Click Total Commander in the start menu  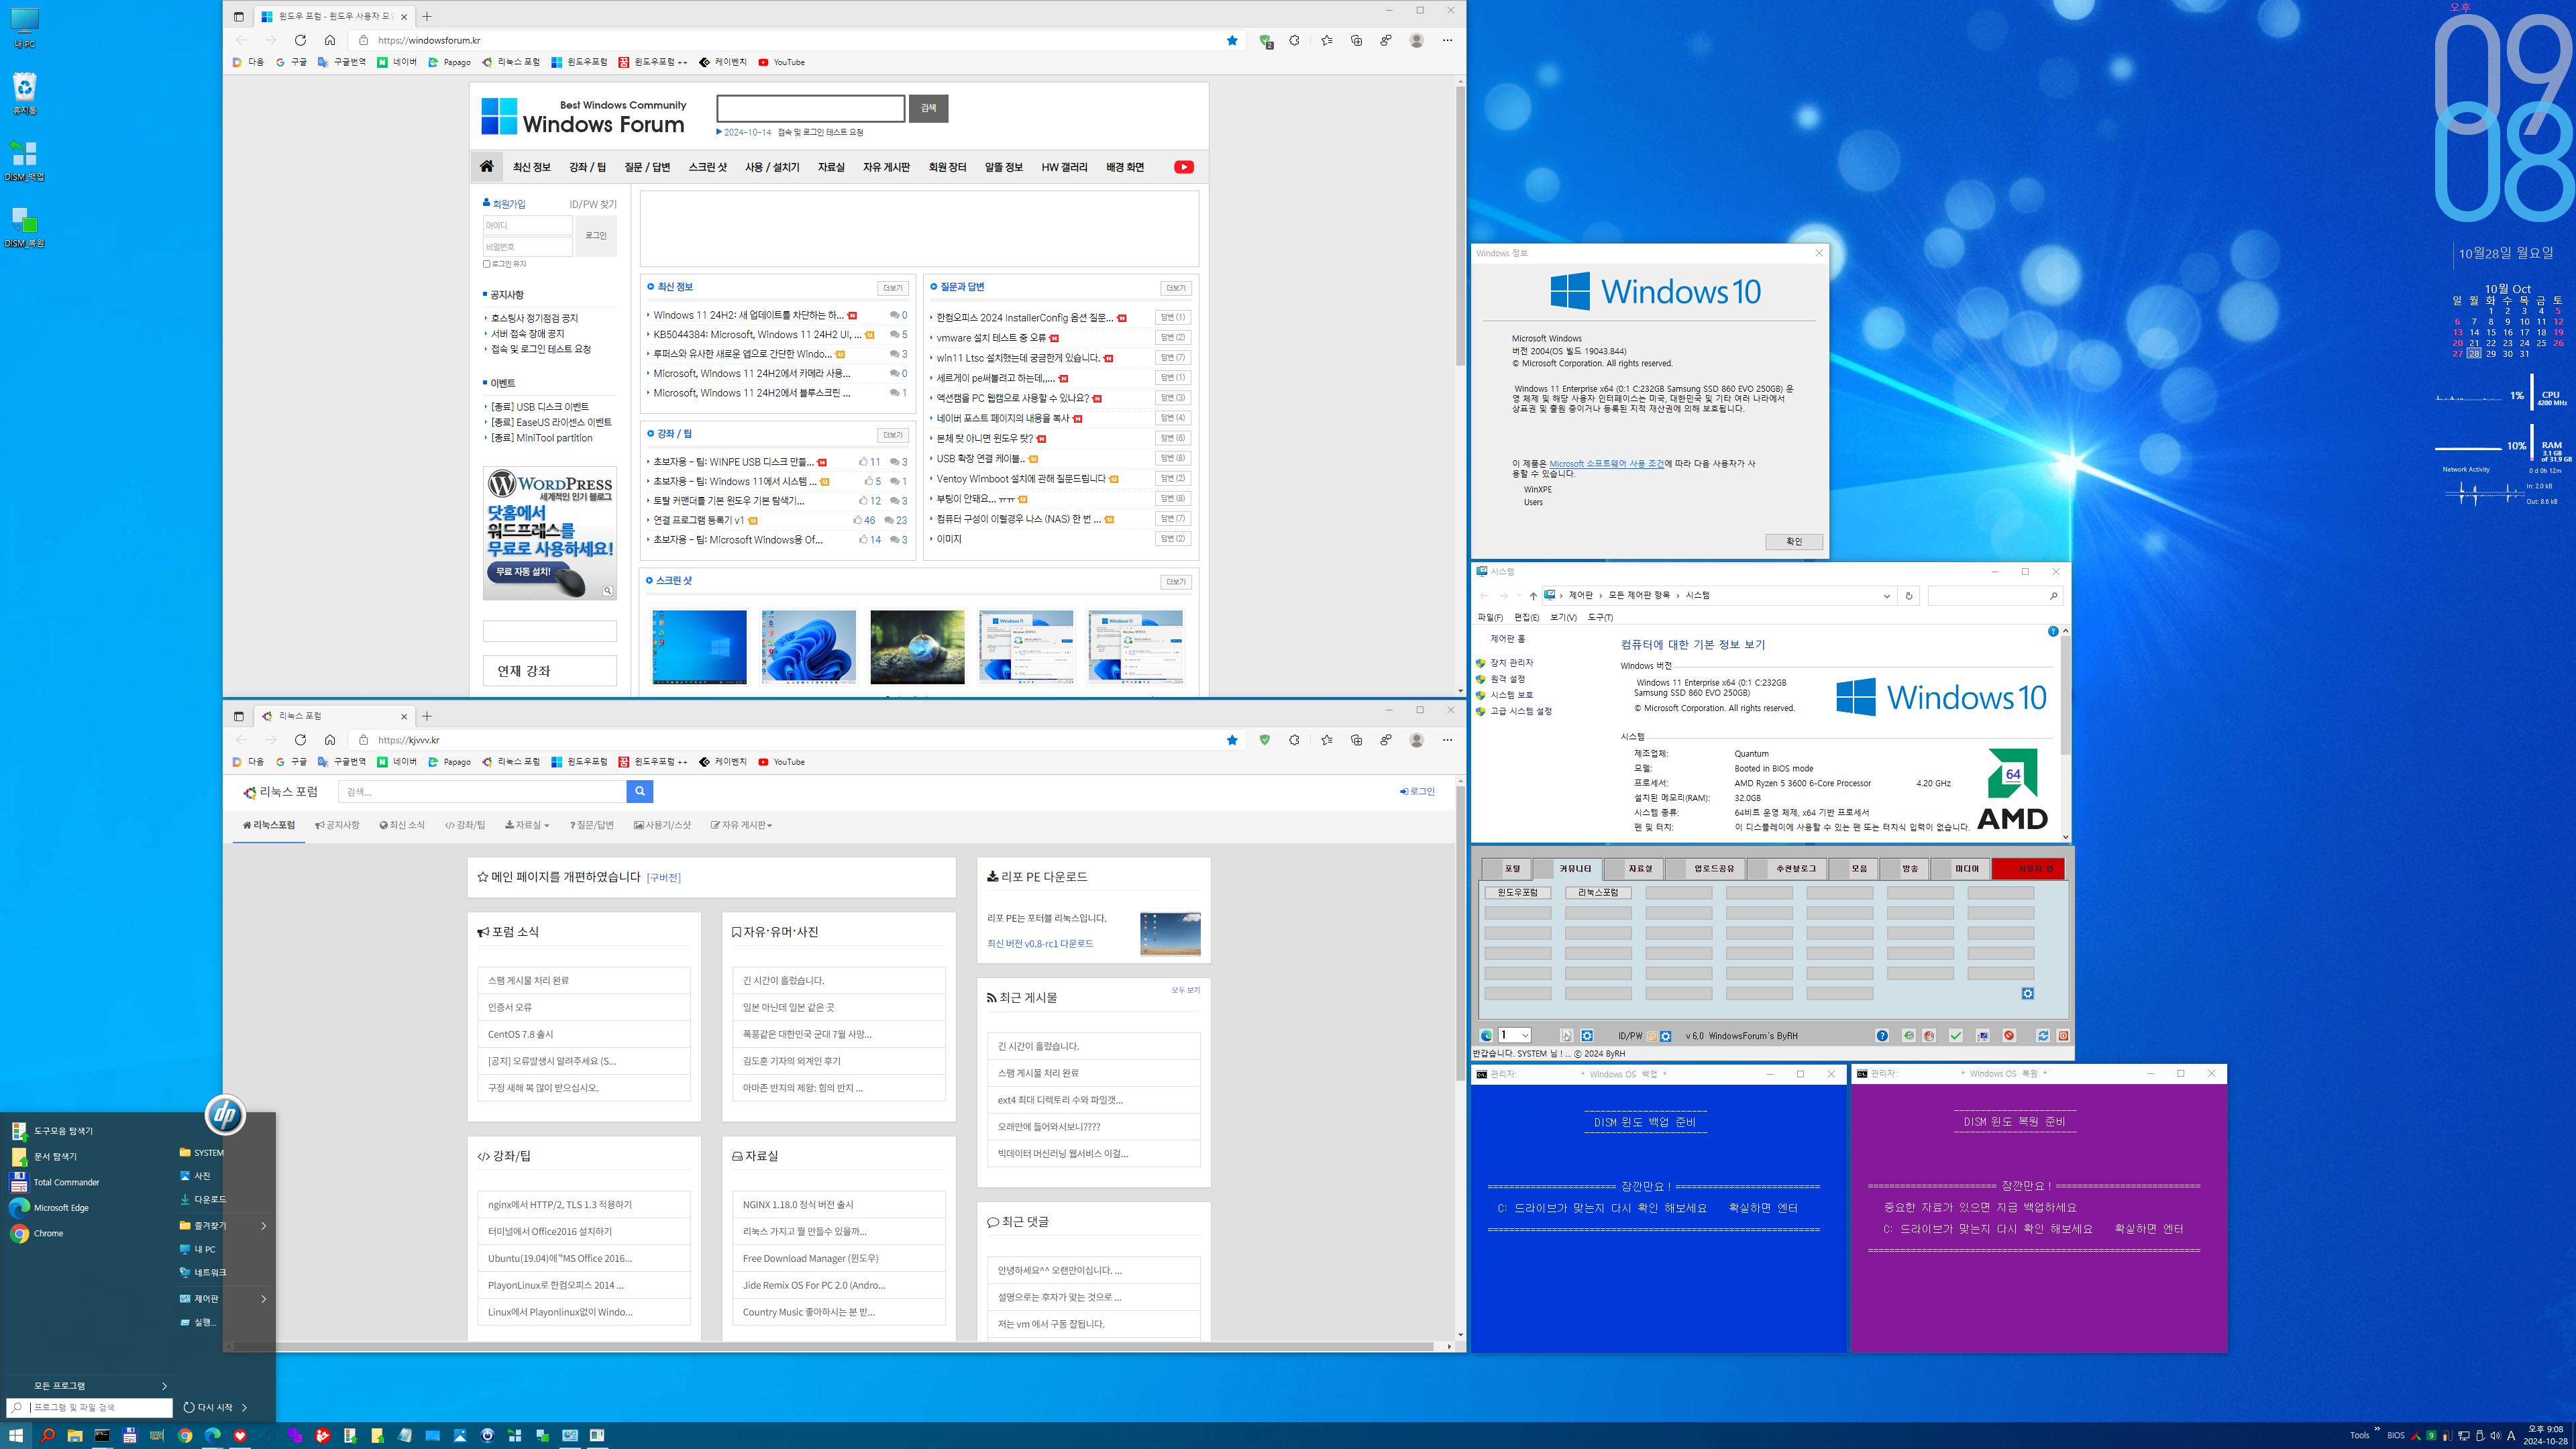coord(66,1182)
